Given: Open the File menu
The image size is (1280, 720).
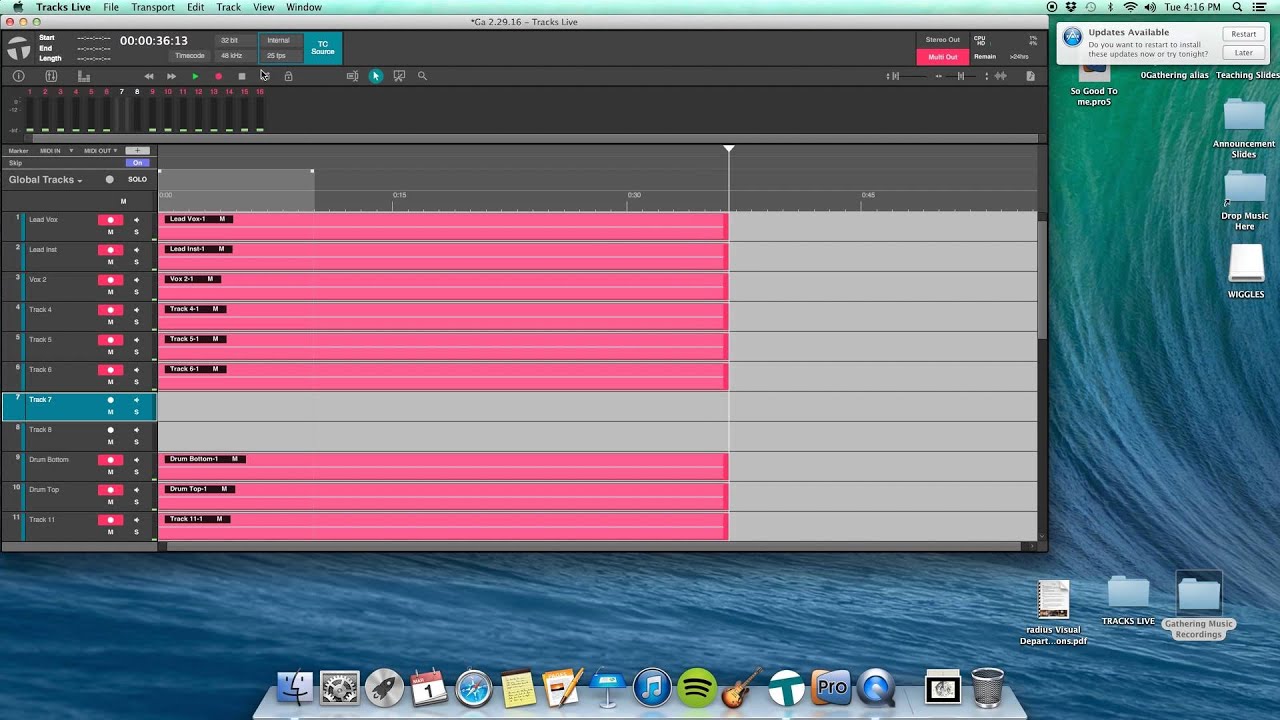Looking at the screenshot, I should (111, 7).
